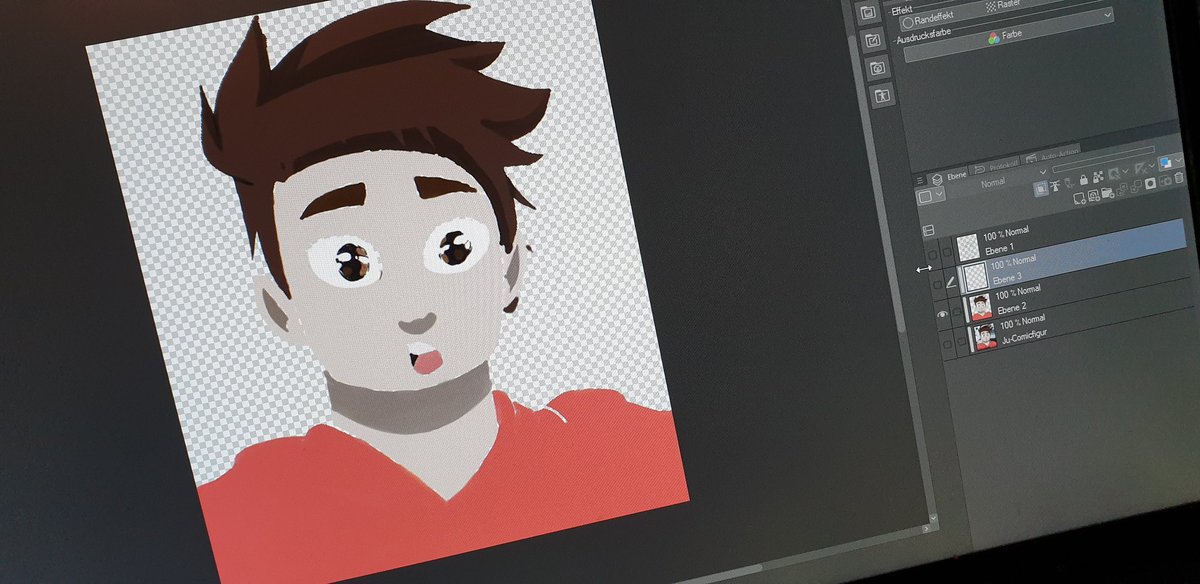Click the figure folder icon in vertical strip

click(x=882, y=96)
